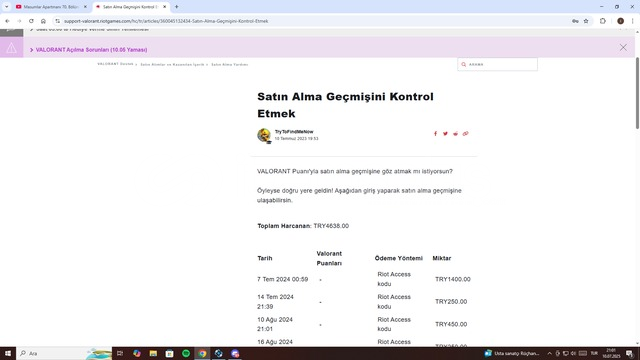Reload the current page
The width and height of the screenshot is (640, 360).
click(31, 21)
